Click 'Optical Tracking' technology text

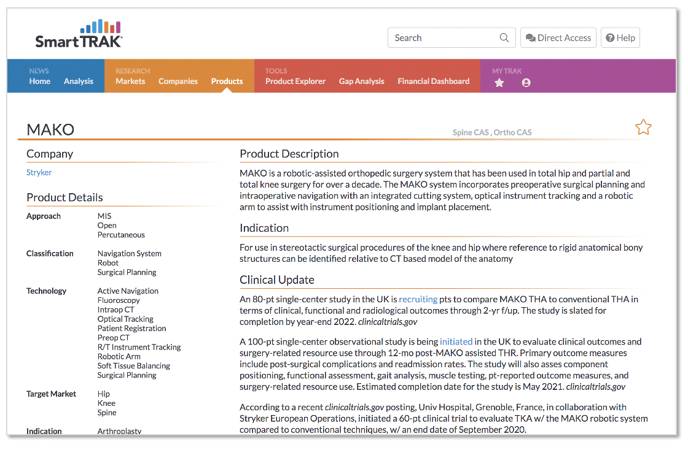[125, 319]
